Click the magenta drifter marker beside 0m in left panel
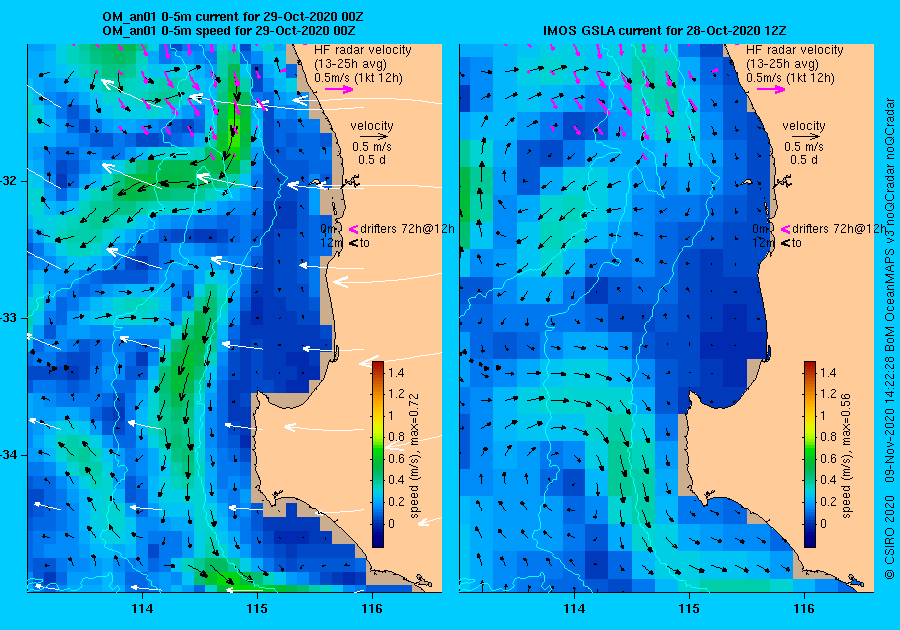 [353, 229]
